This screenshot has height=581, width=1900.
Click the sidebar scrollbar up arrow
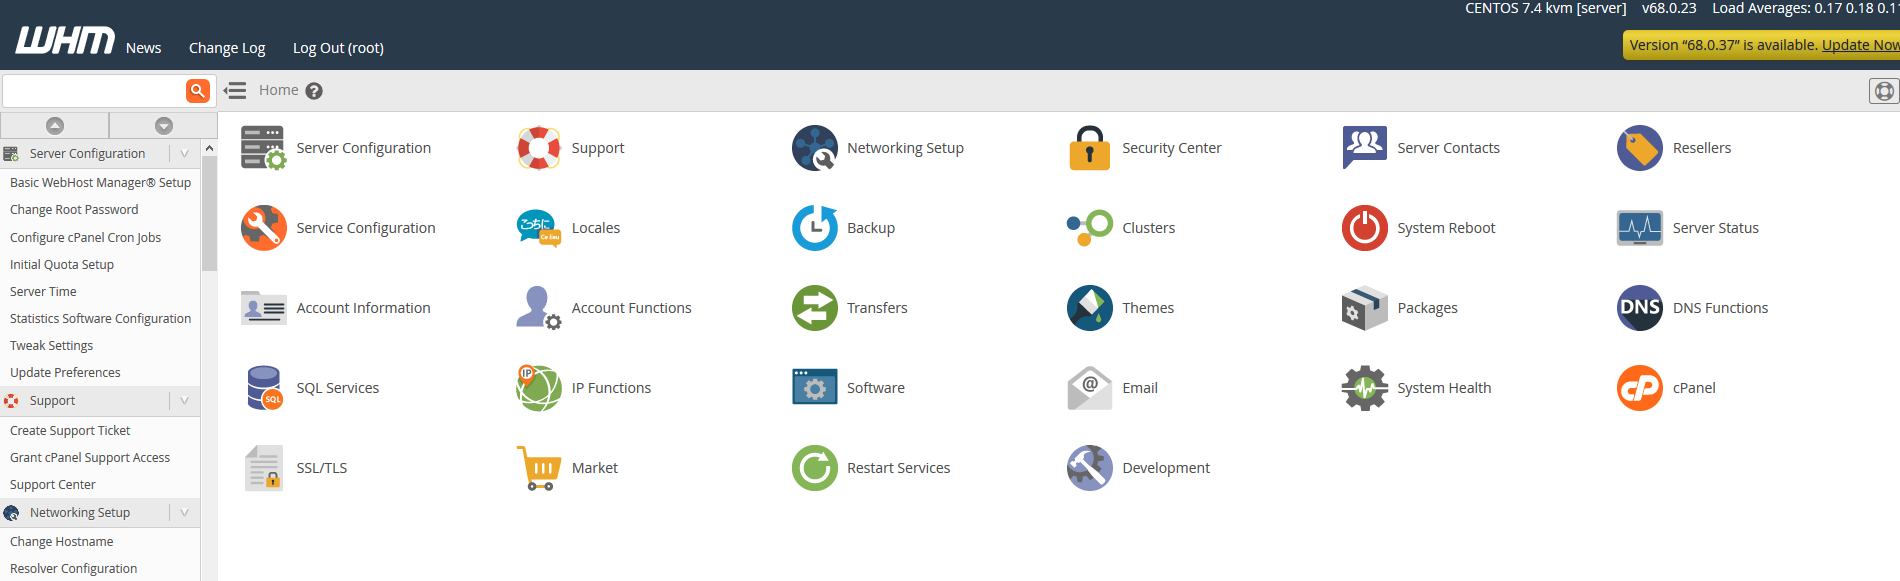click(x=209, y=148)
